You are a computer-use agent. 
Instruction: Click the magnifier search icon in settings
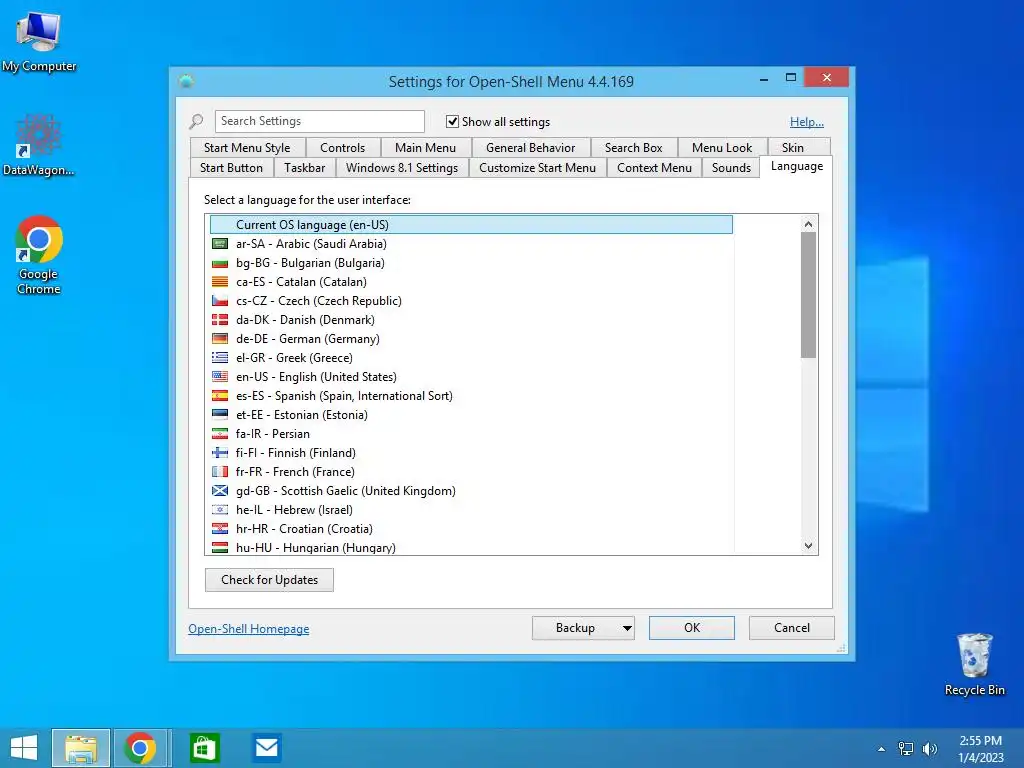point(196,121)
